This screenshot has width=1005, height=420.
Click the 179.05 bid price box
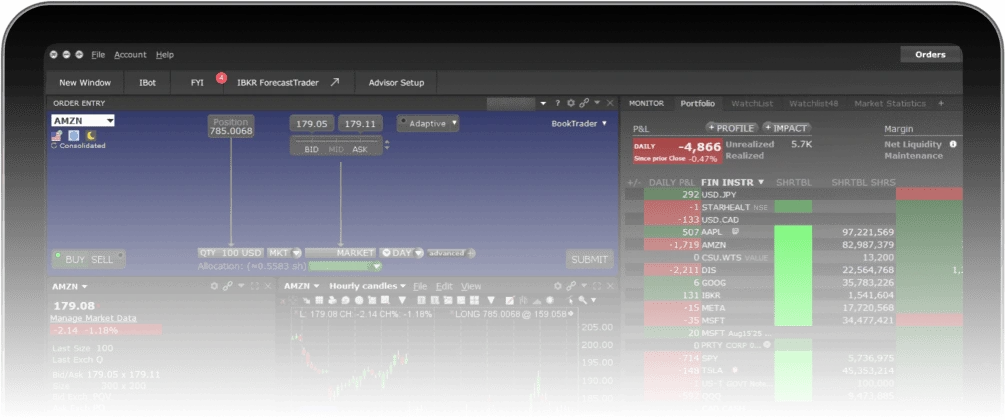[x=311, y=124]
